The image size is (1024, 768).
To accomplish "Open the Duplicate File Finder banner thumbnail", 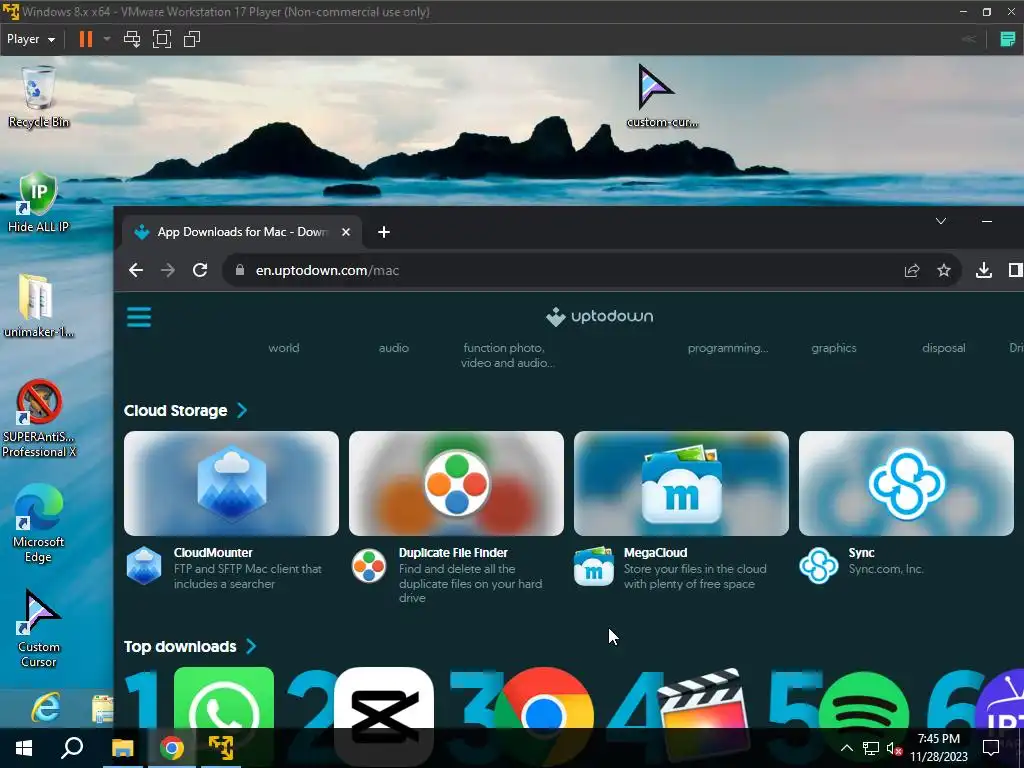I will (456, 483).
